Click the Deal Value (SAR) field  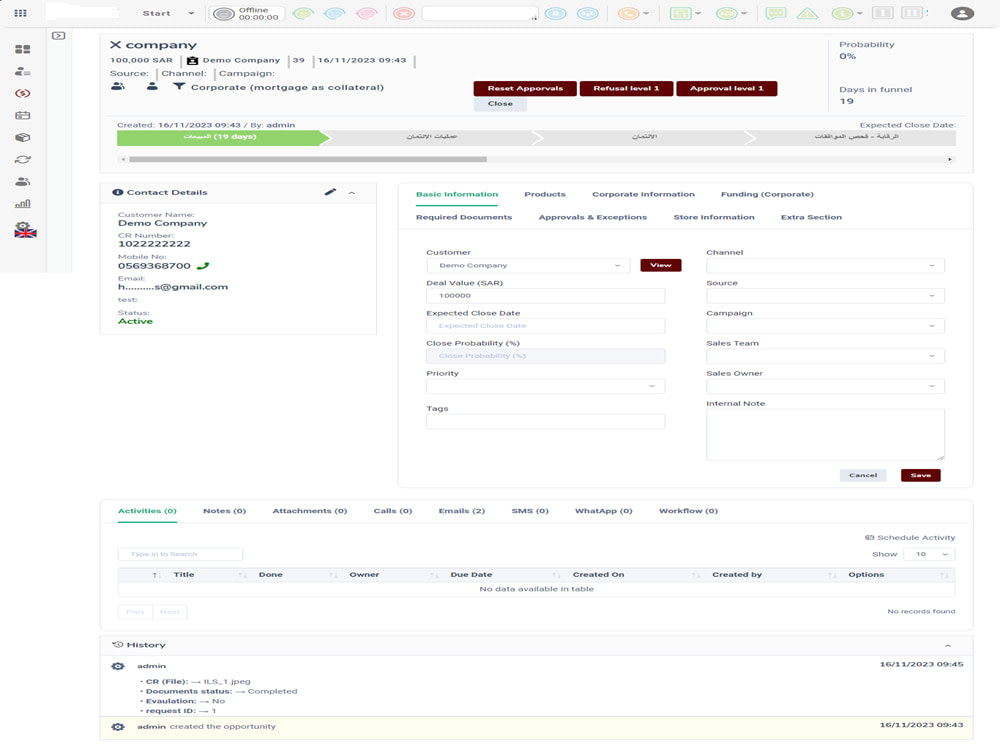(x=545, y=296)
